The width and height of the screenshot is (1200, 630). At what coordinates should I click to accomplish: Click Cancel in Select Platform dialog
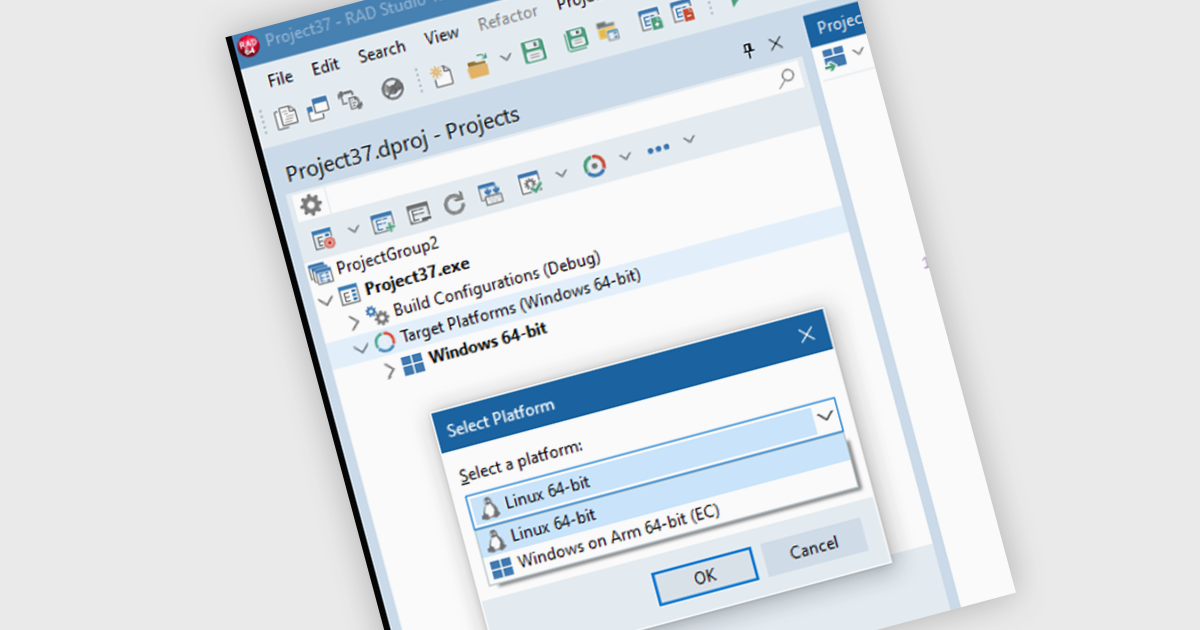coord(814,547)
